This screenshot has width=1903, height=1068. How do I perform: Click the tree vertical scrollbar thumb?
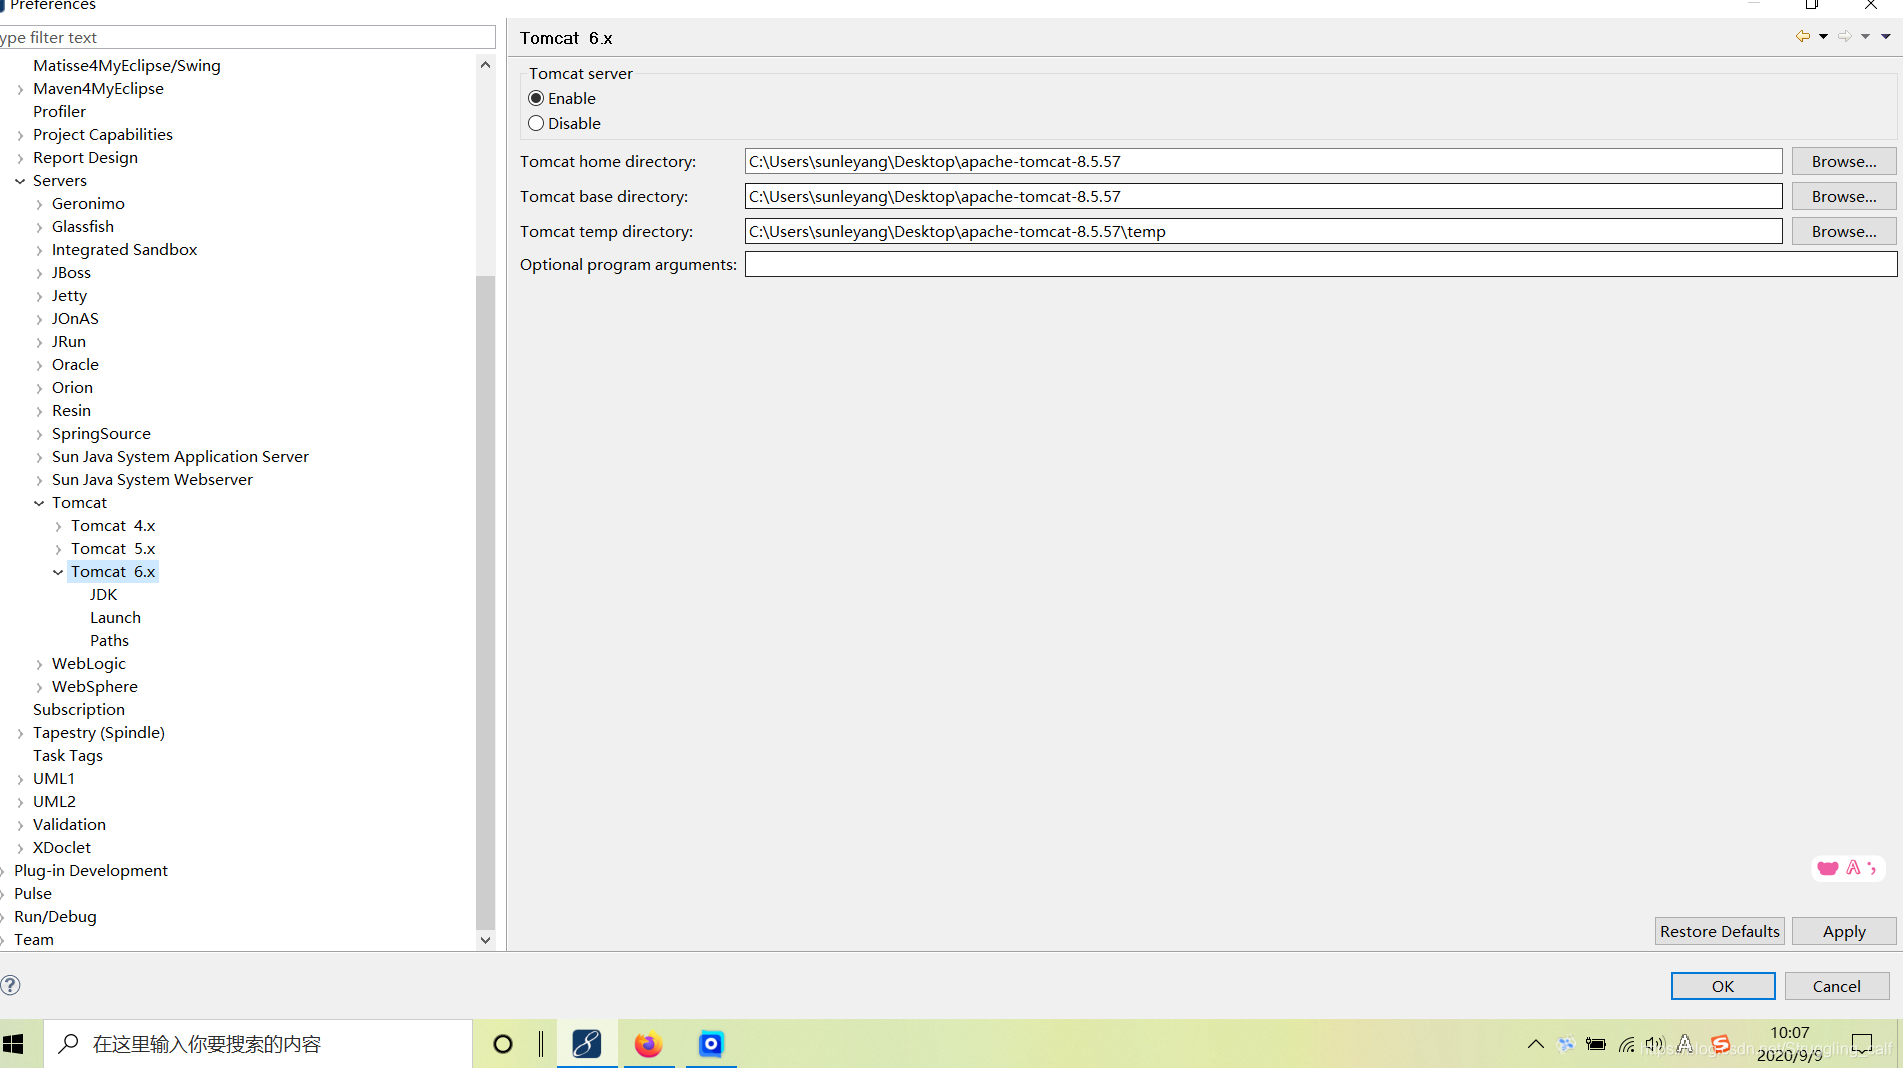tap(485, 601)
